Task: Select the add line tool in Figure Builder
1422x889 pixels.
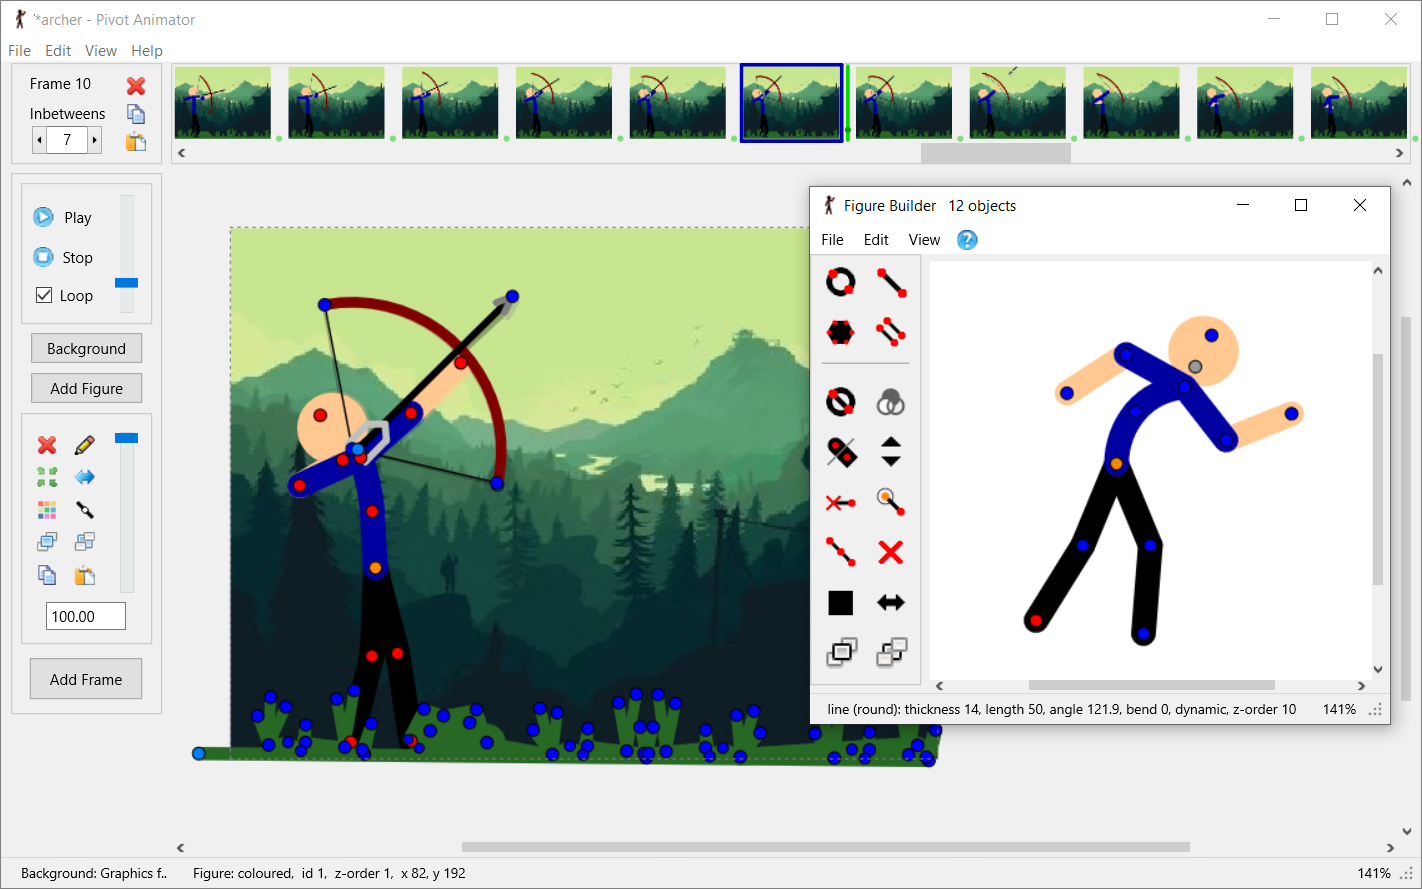Action: 891,282
